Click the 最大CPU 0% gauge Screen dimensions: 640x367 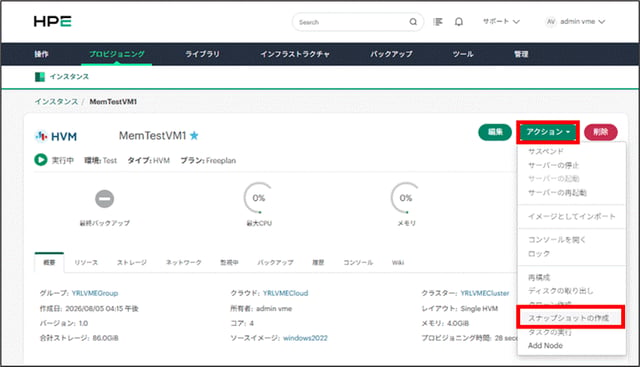259,198
